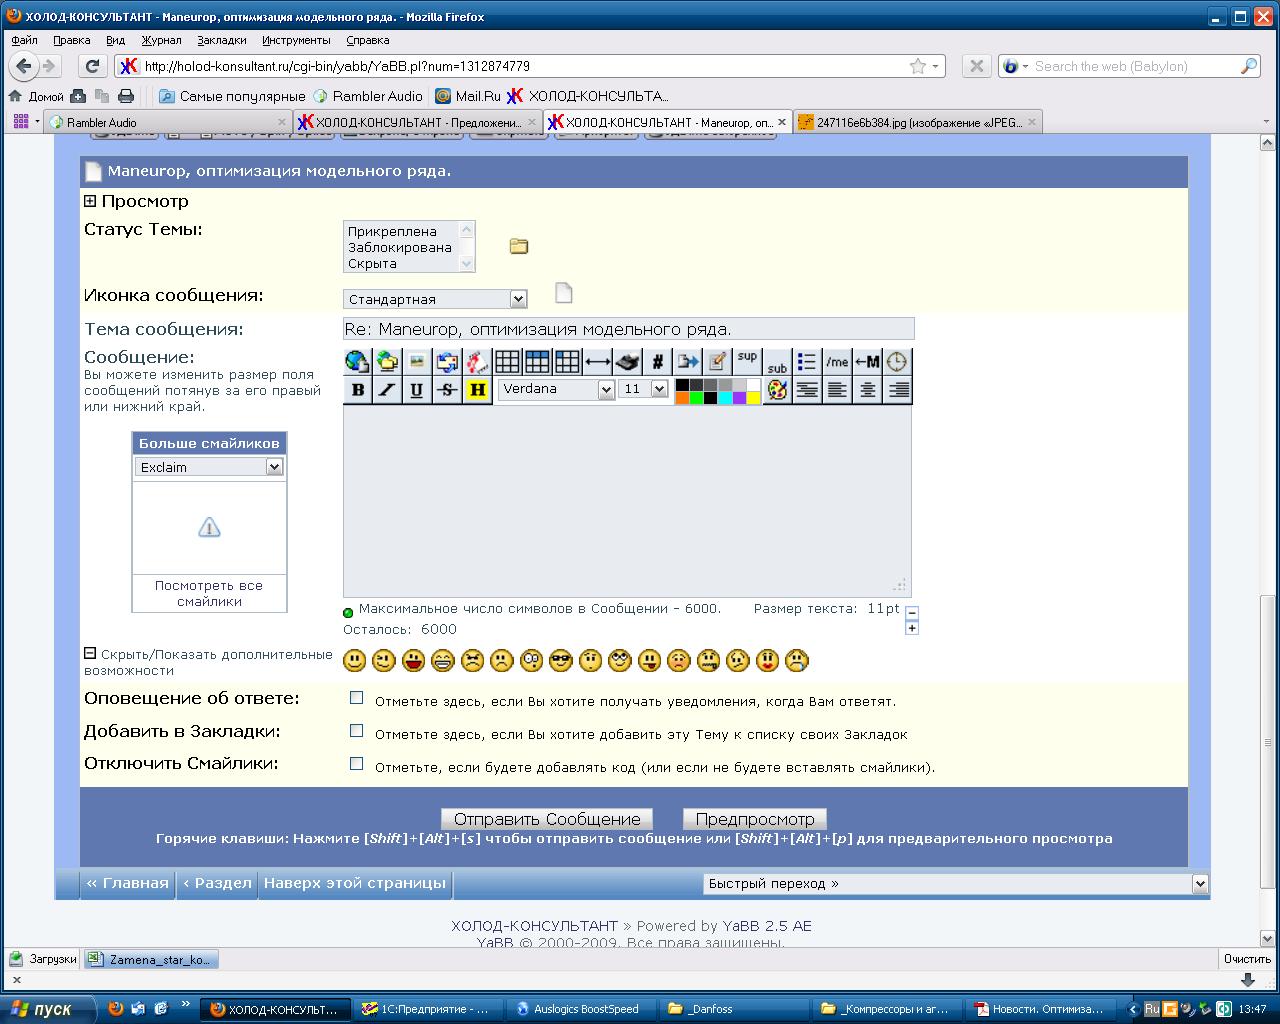Viewport: 1280px width, 1024px height.
Task: Click the /me action icon
Action: click(x=837, y=361)
